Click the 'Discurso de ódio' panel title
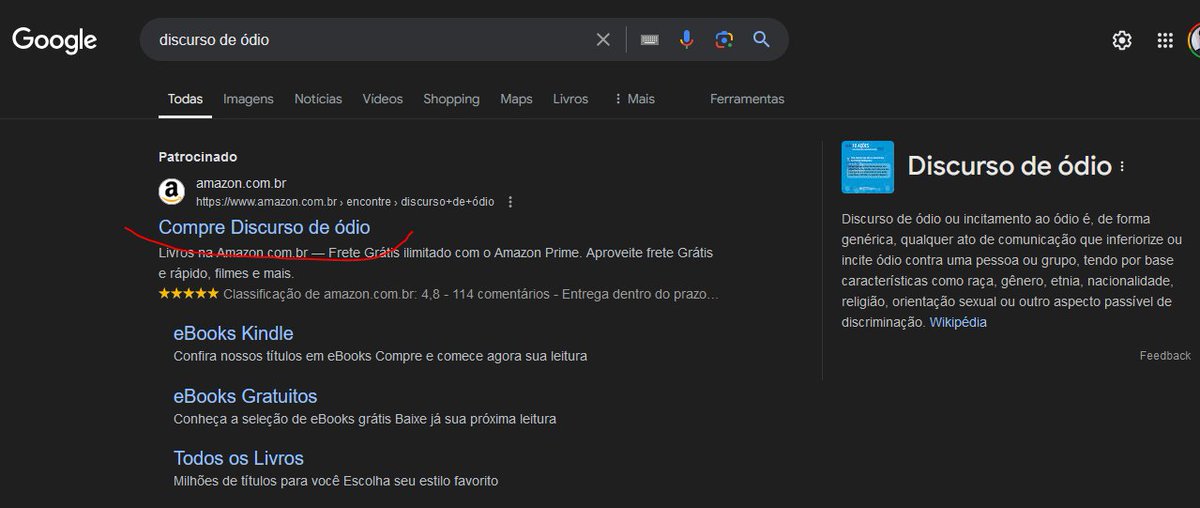 coord(1009,166)
